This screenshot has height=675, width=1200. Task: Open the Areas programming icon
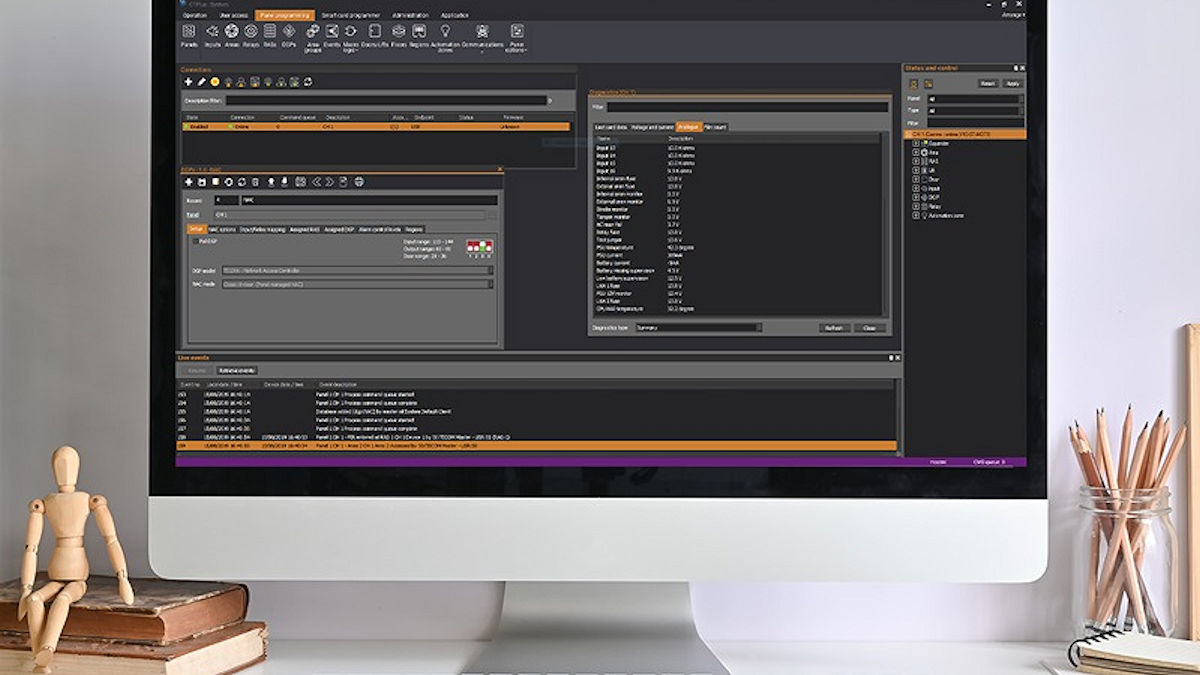(232, 33)
